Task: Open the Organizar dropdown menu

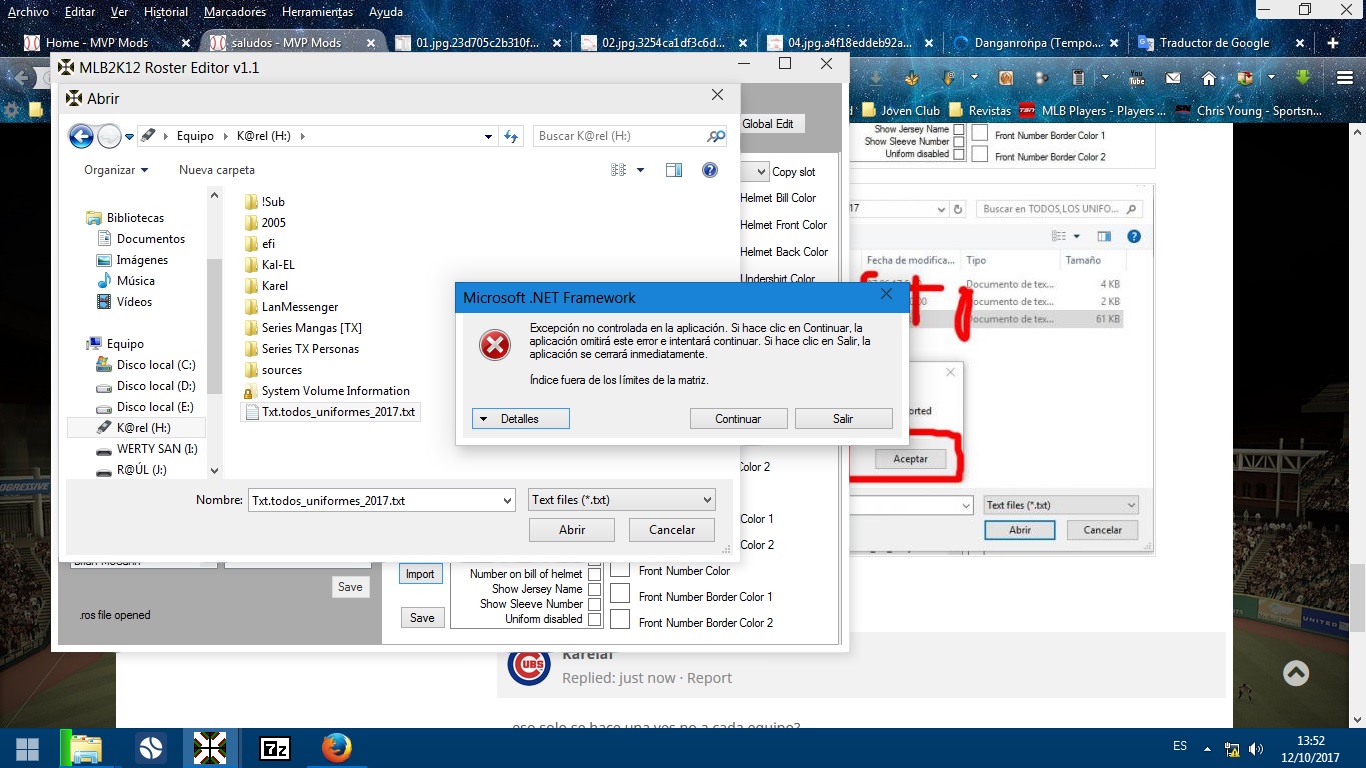Action: point(116,170)
